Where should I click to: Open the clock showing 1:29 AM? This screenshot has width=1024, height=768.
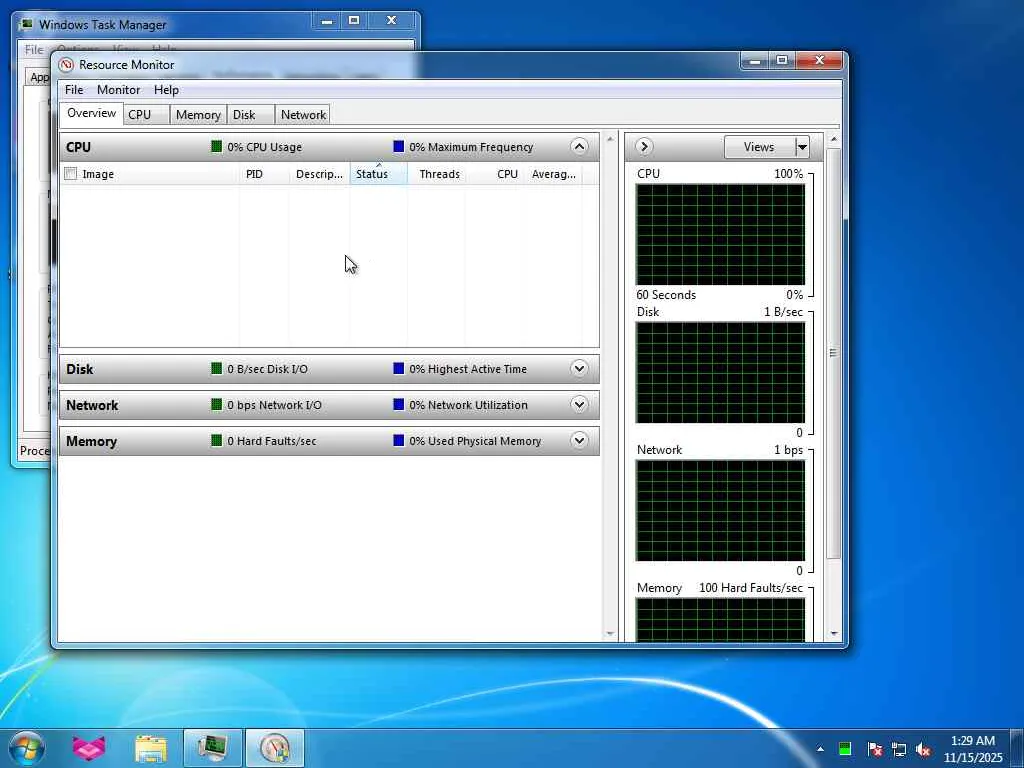(973, 749)
